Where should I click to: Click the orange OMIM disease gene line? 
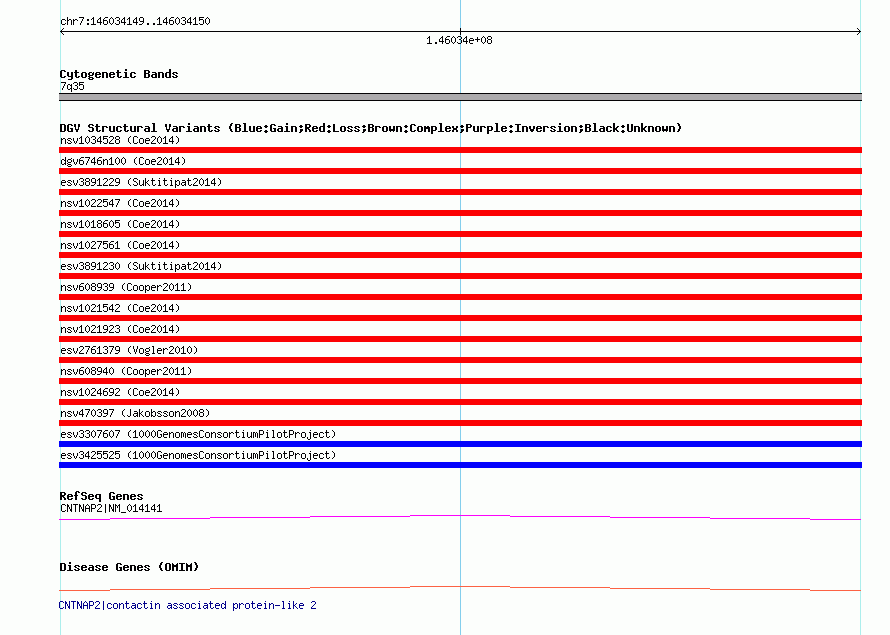coord(460,588)
